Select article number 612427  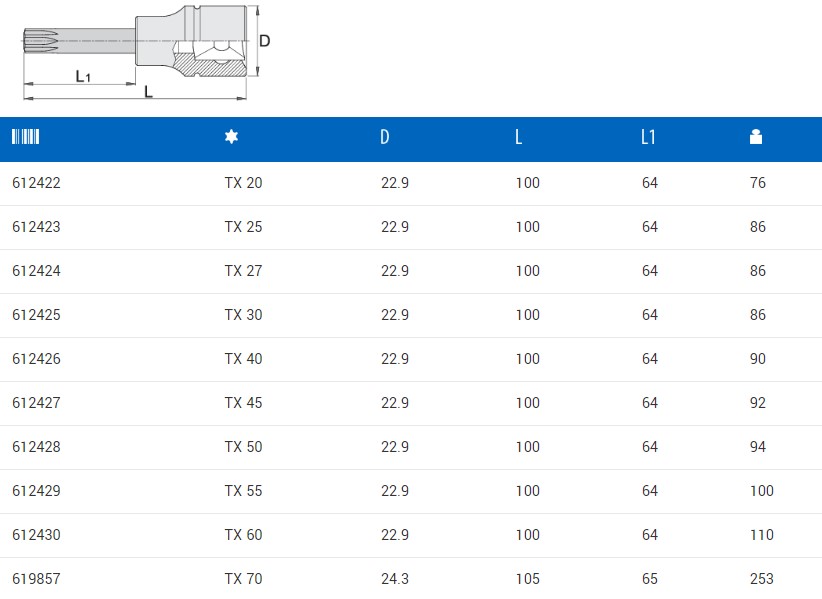click(x=36, y=403)
